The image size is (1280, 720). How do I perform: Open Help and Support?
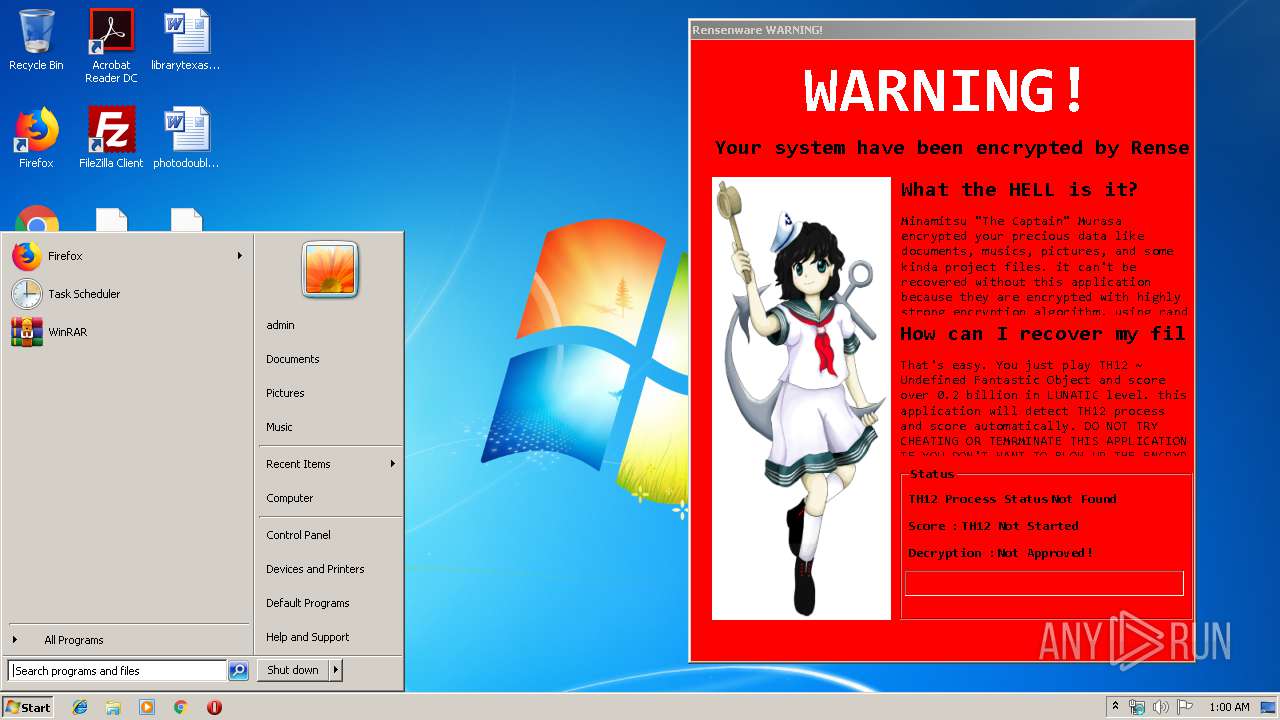click(308, 637)
